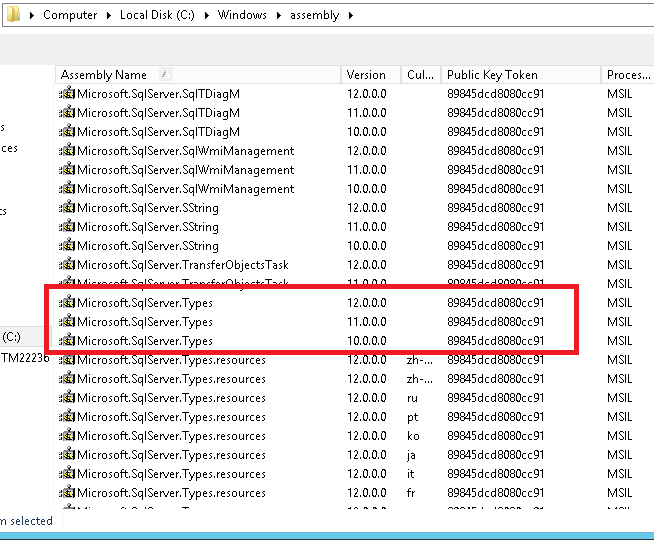654x540 pixels.
Task: Click culture 'ru' cell of Types.resources
Action: (412, 398)
